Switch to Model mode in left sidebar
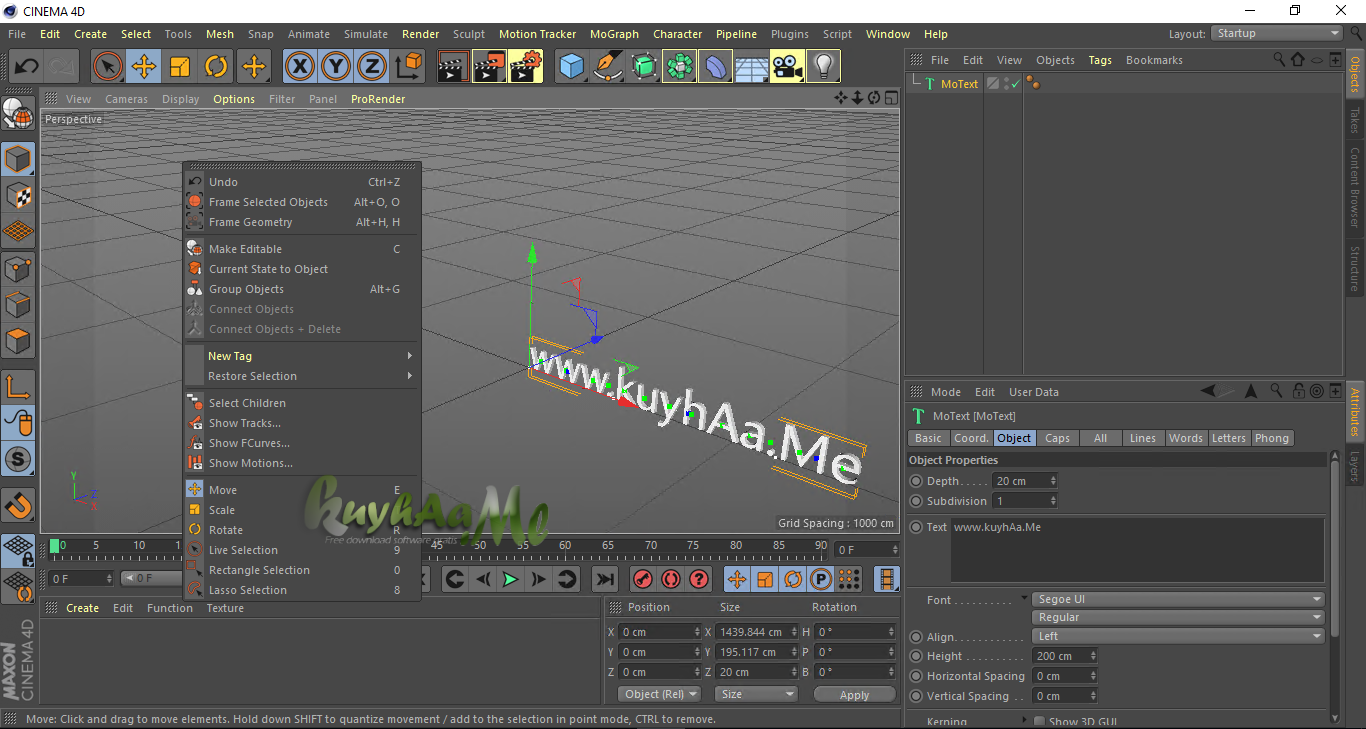The height and width of the screenshot is (729, 1366). [x=18, y=159]
